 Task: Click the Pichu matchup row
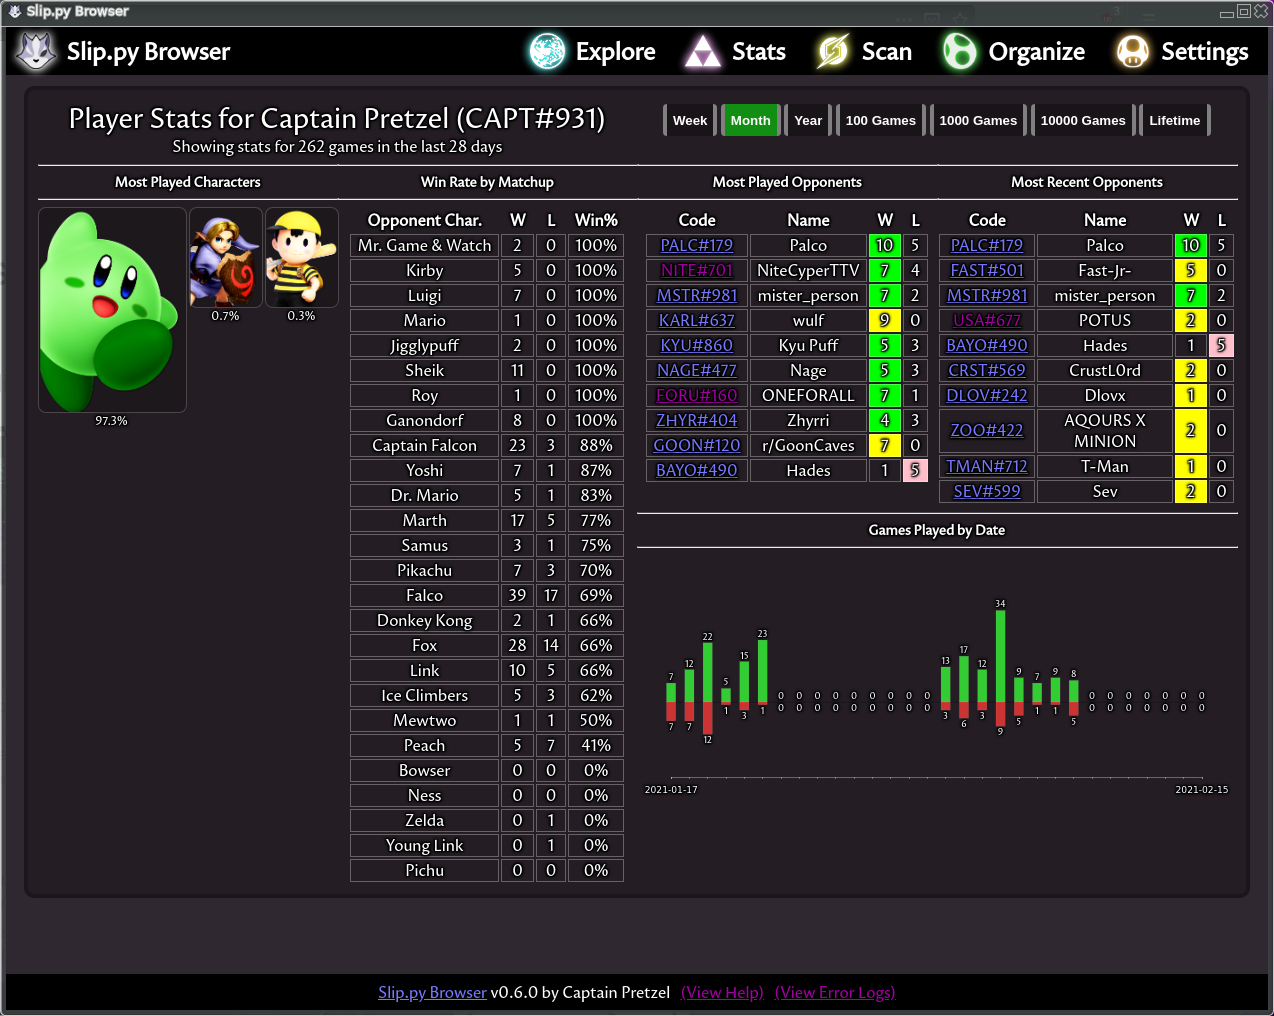(487, 870)
